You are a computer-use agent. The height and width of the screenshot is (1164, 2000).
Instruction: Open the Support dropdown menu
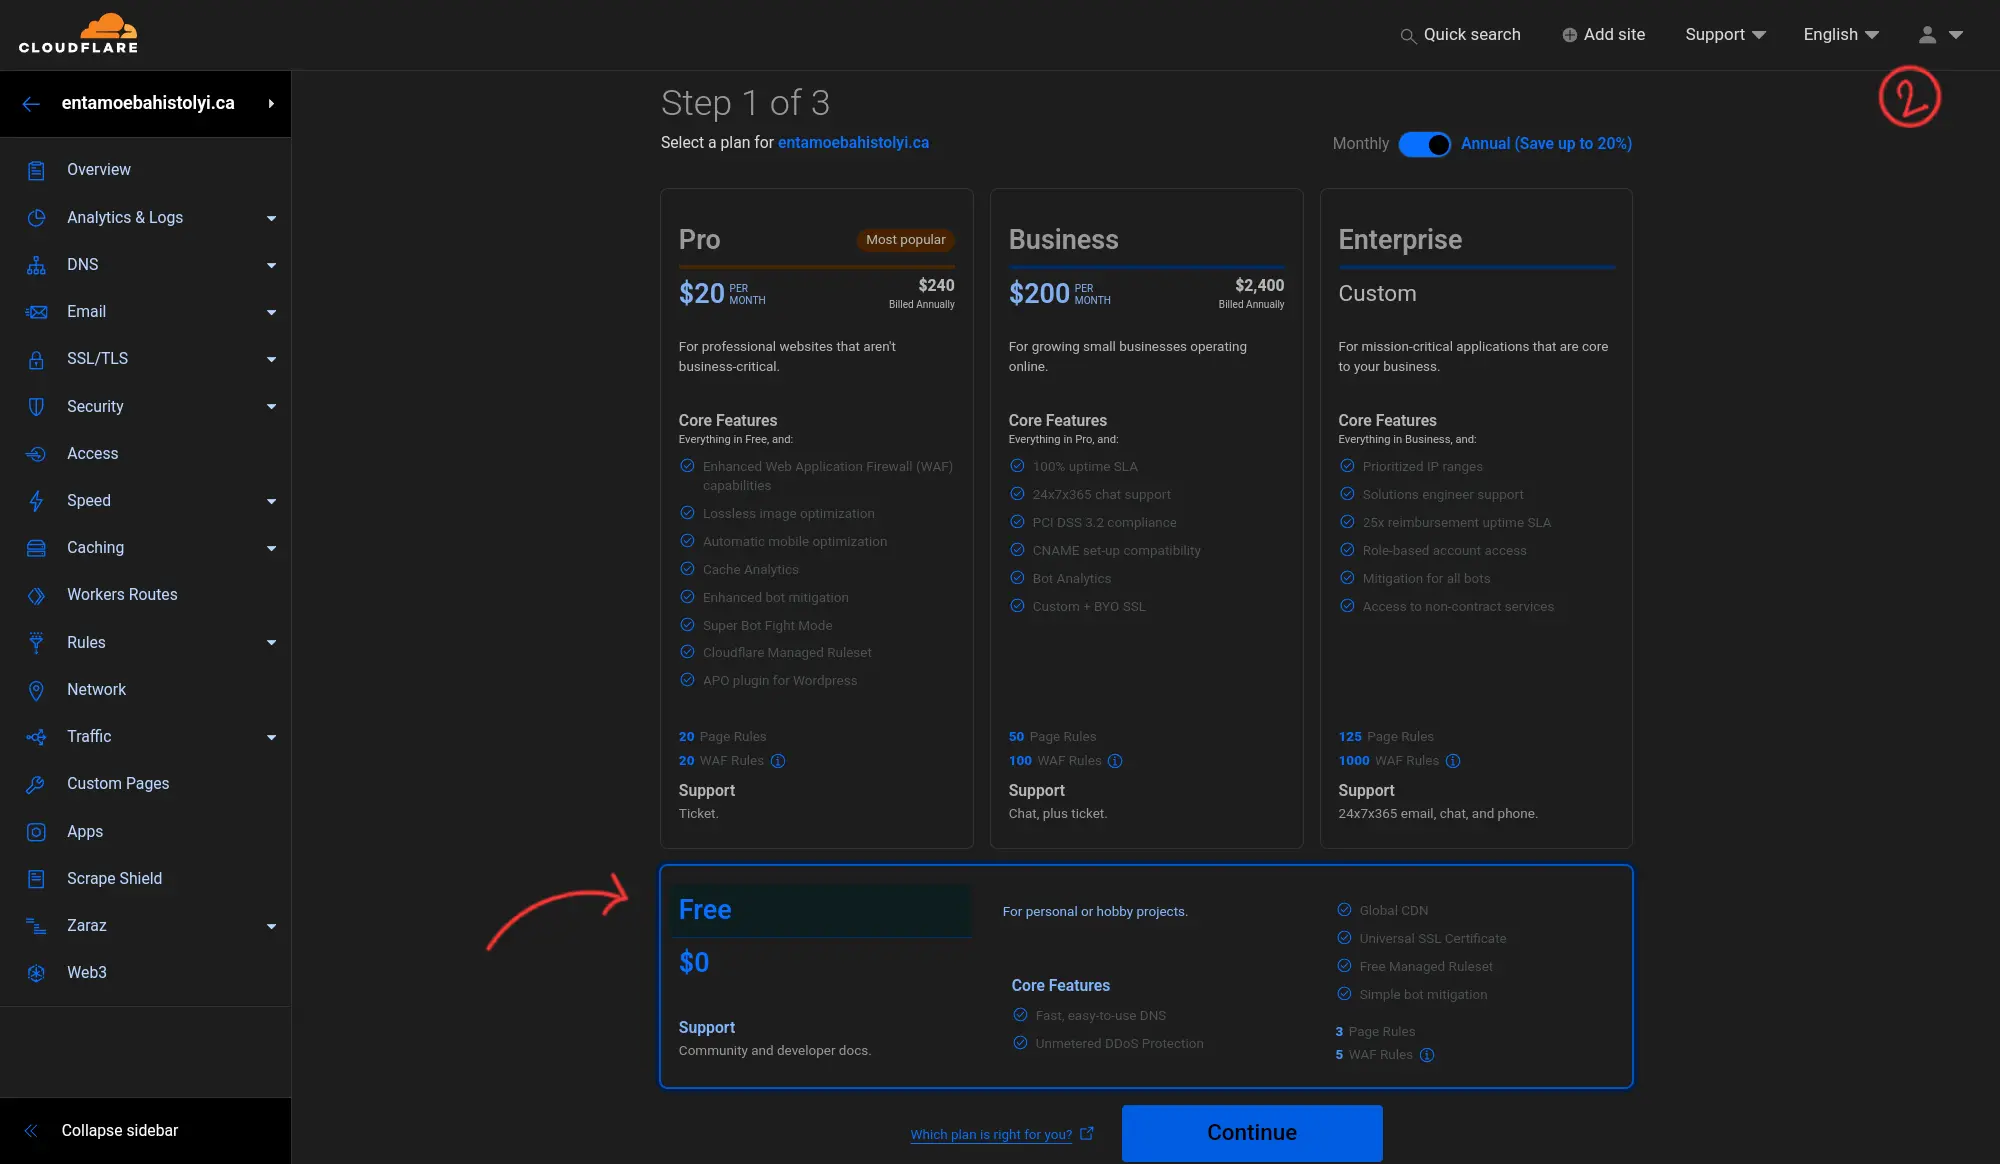click(1725, 34)
